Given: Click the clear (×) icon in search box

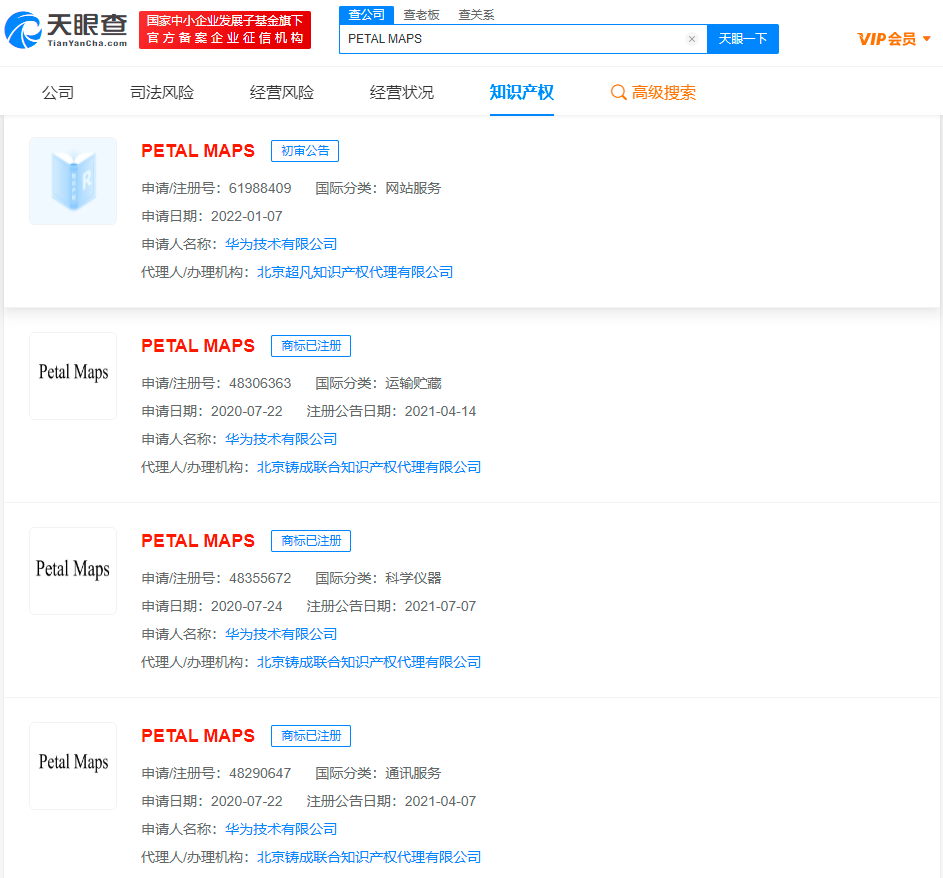Looking at the screenshot, I should (691, 38).
